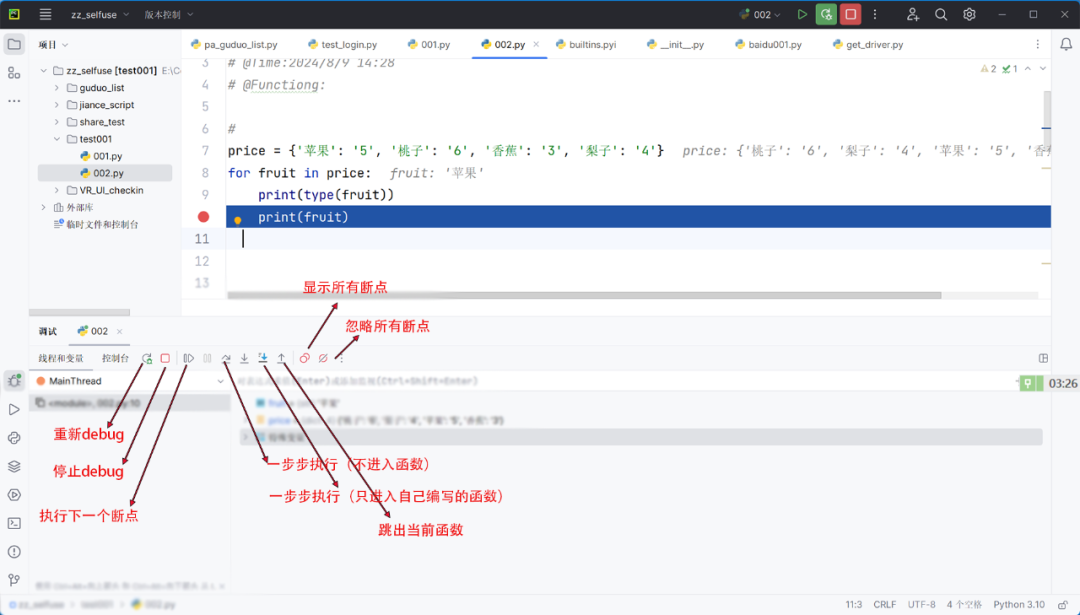
Task: Open Settings via the gear icon
Action: 968,14
